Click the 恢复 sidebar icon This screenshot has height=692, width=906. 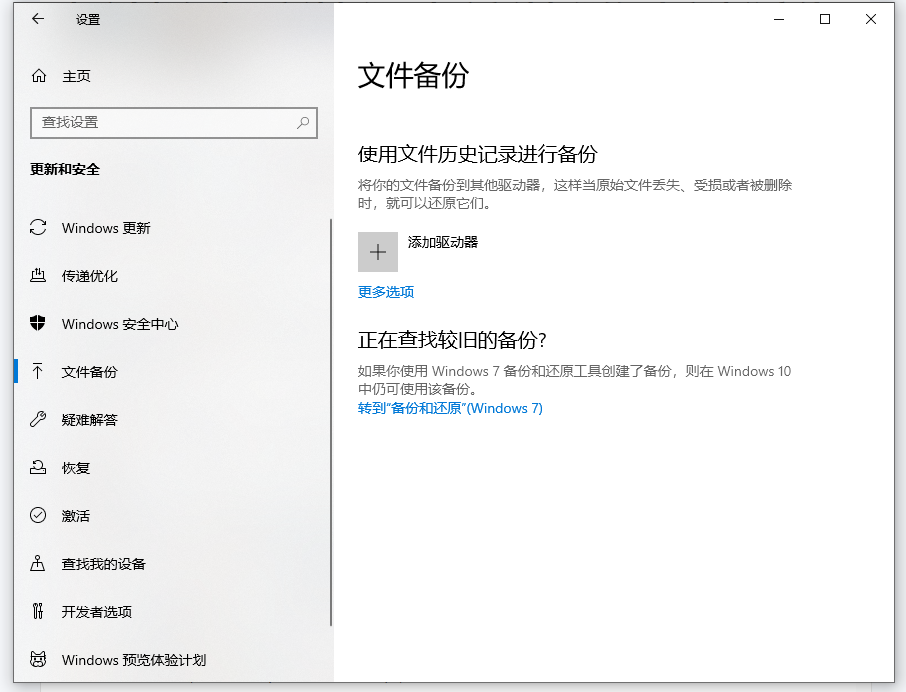tap(38, 467)
